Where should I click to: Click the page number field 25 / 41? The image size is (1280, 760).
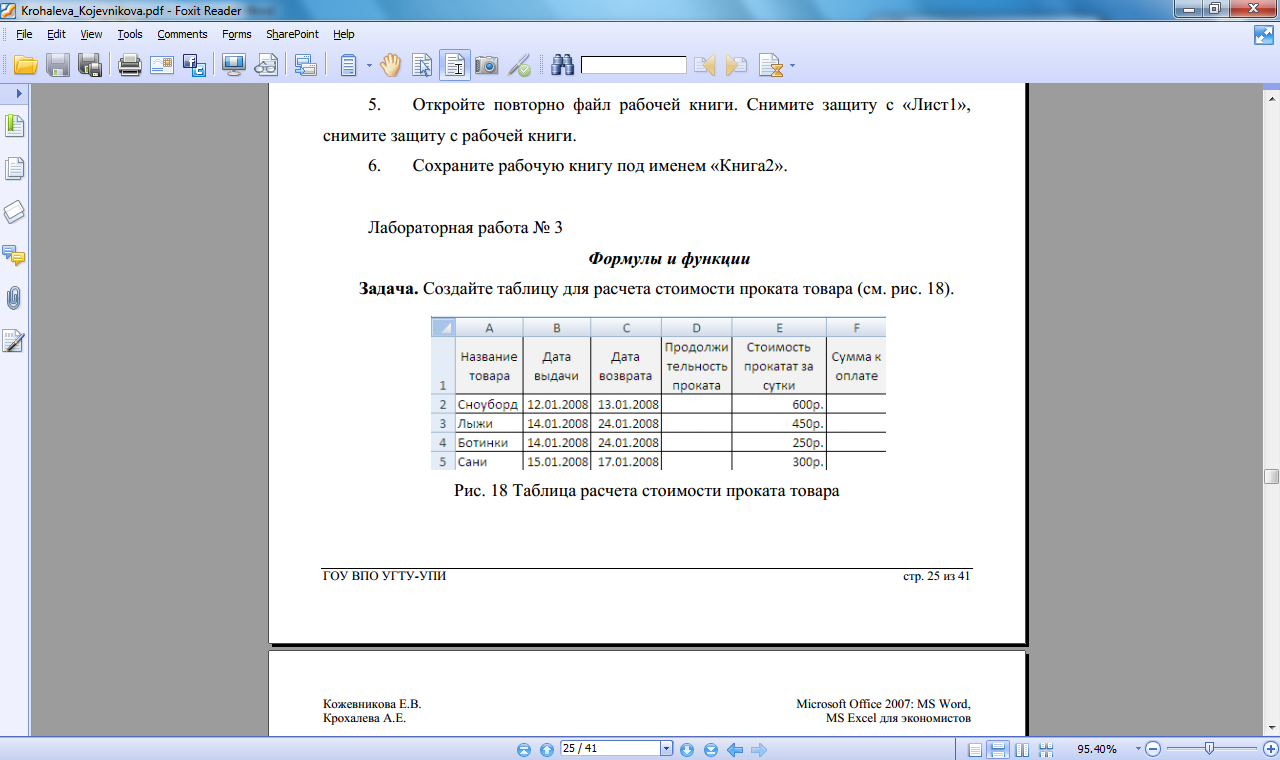tap(610, 748)
